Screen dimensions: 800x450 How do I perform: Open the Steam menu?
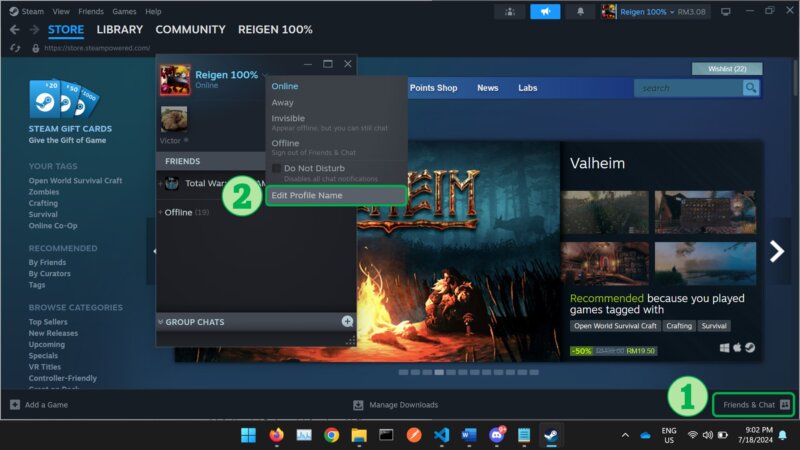(32, 11)
